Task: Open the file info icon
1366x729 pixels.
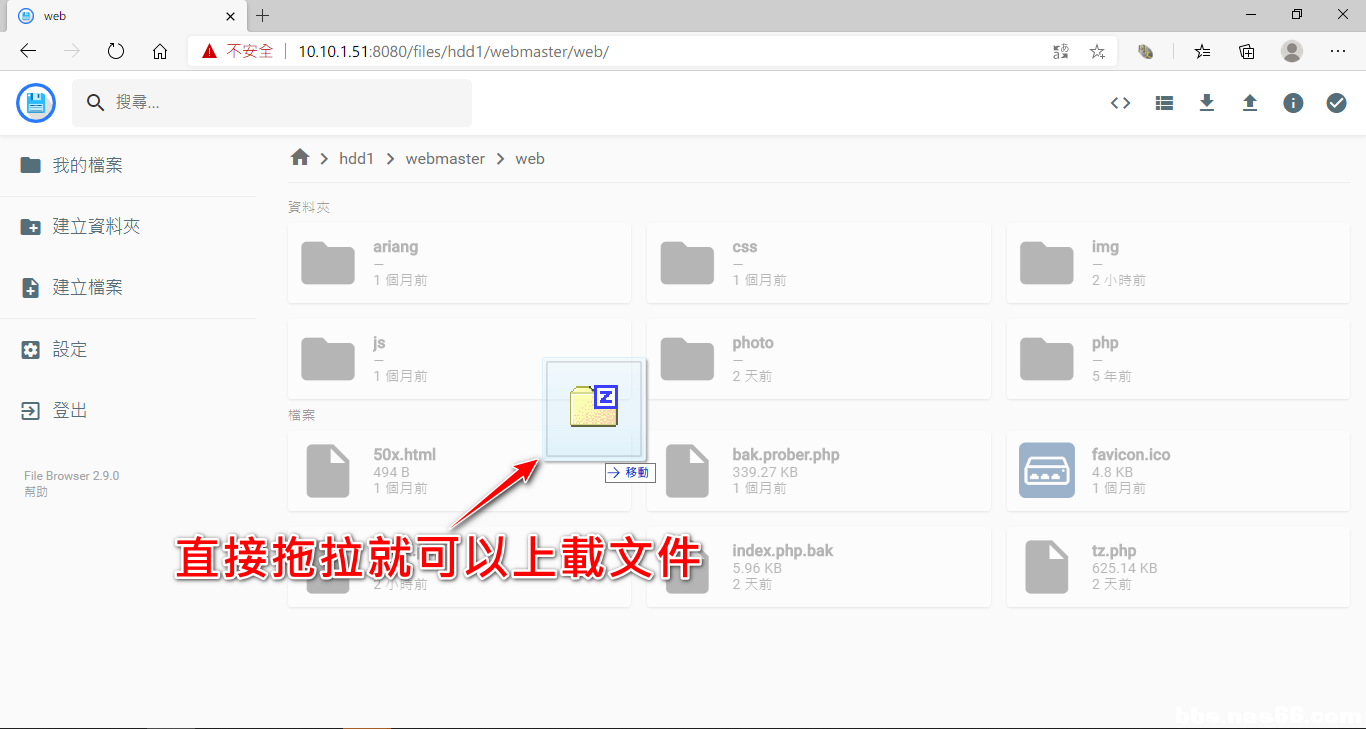Action: click(x=1293, y=103)
